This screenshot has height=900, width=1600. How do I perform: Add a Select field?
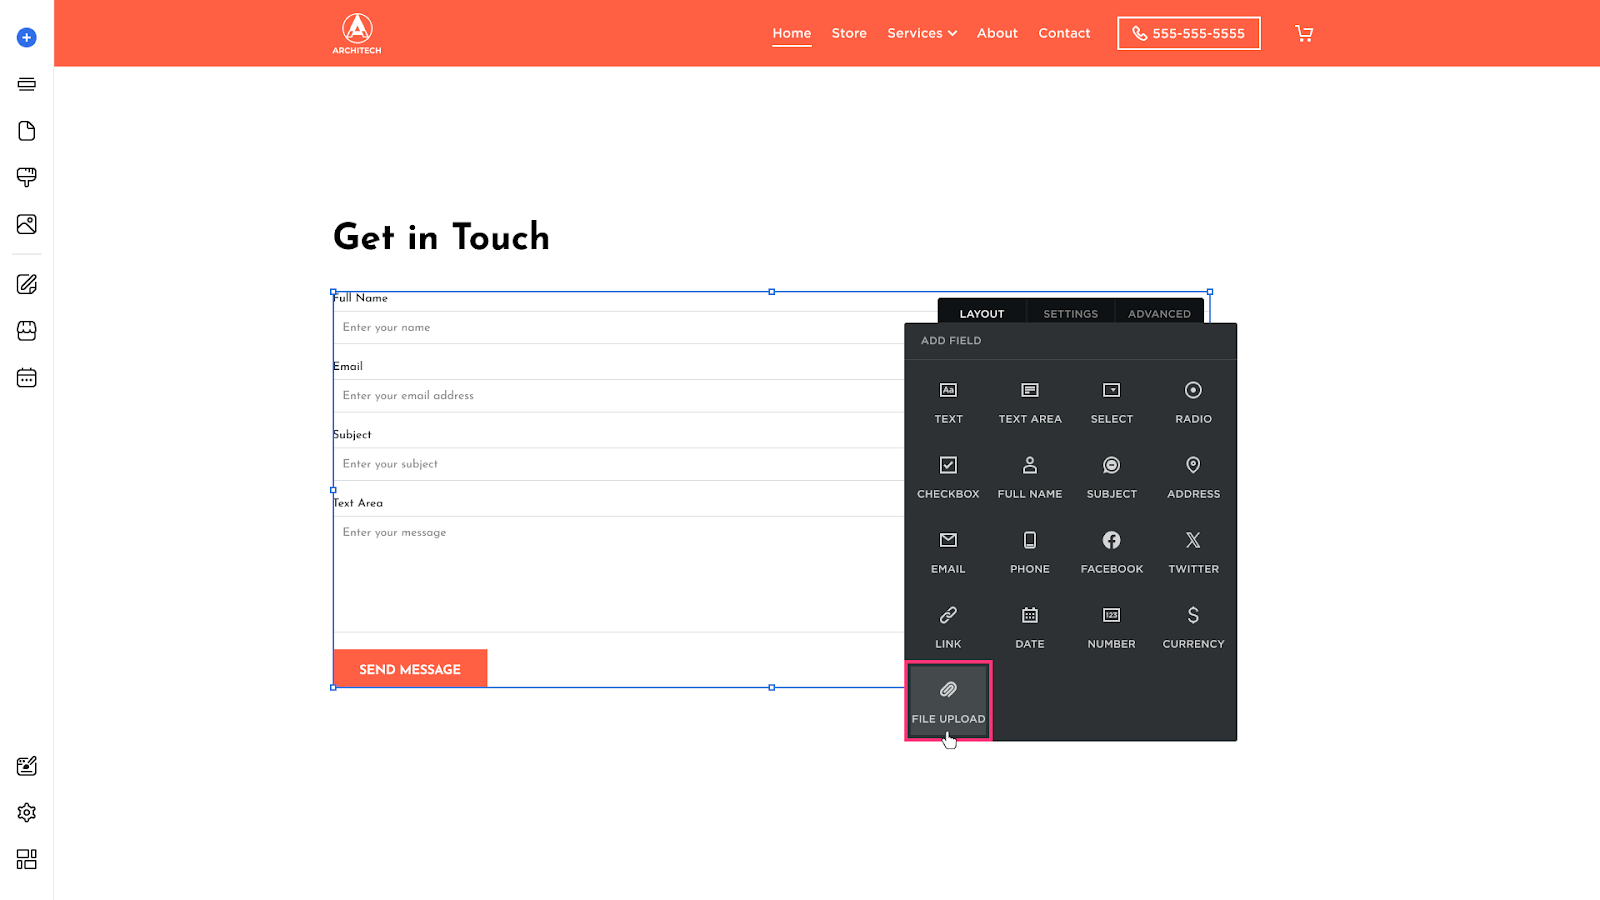(x=1112, y=402)
